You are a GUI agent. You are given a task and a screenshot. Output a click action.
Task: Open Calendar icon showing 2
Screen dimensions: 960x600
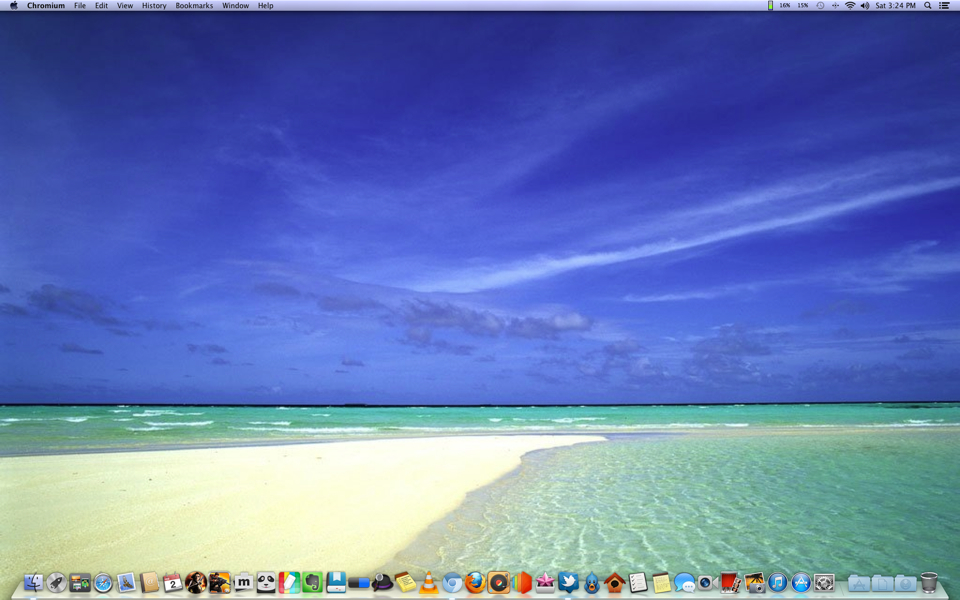click(173, 582)
